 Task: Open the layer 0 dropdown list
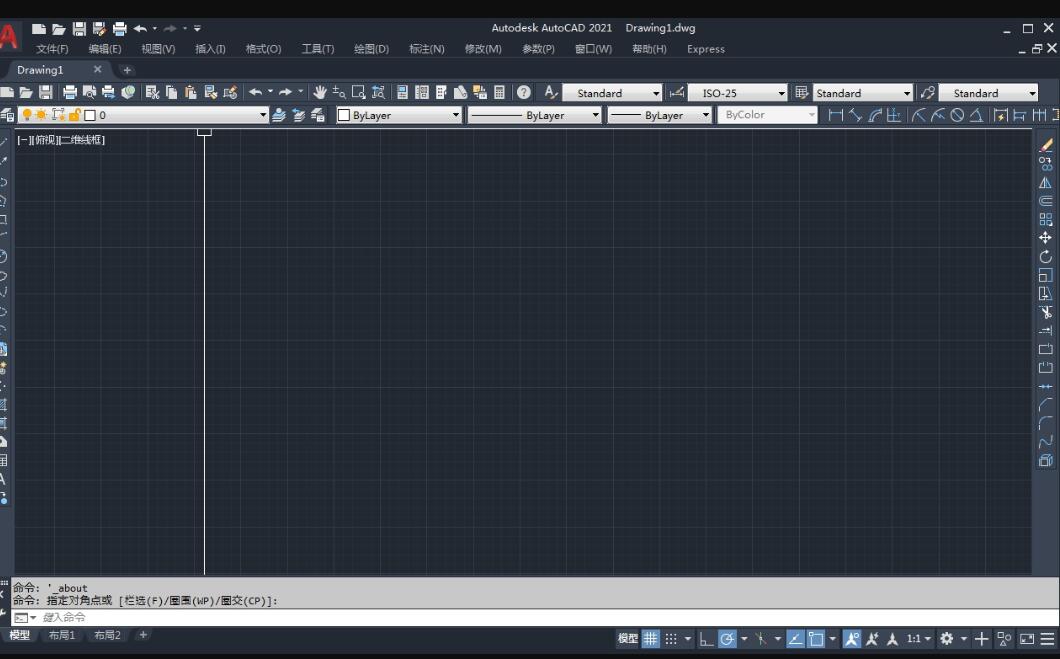tap(263, 115)
